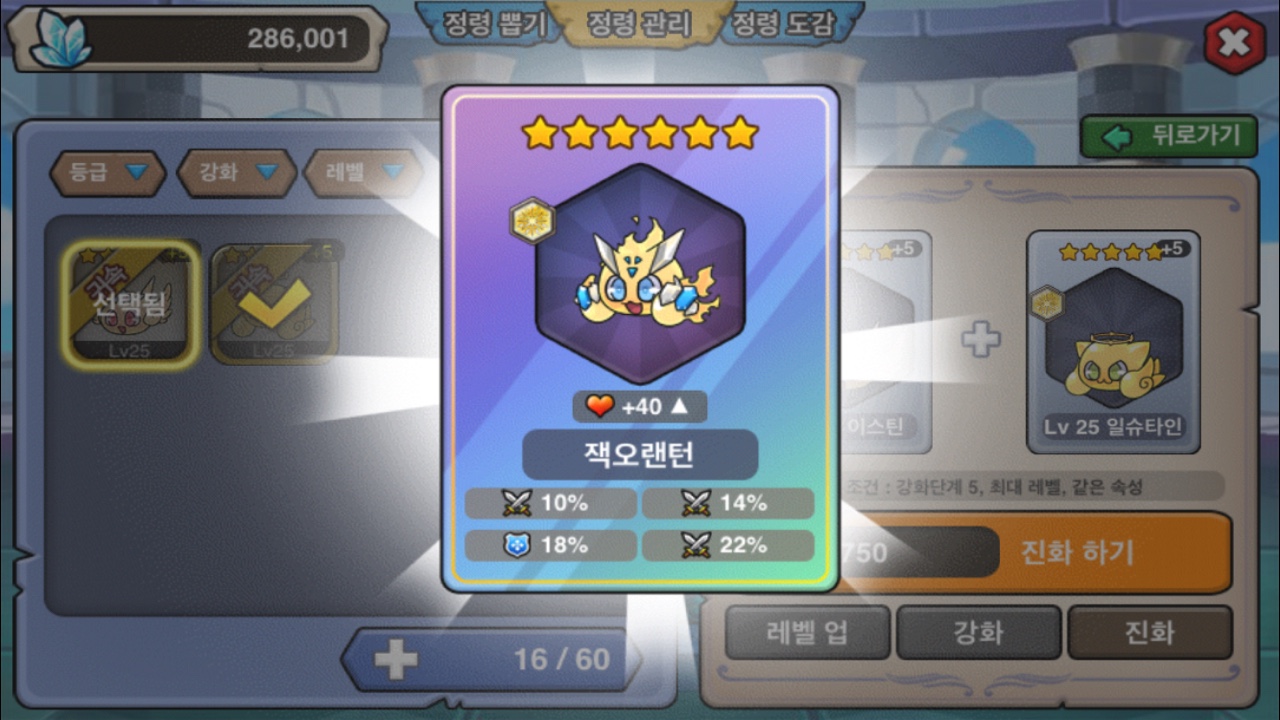Screen dimensions: 1280x720
Task: Close the spirit screen with red X
Action: click(1234, 42)
